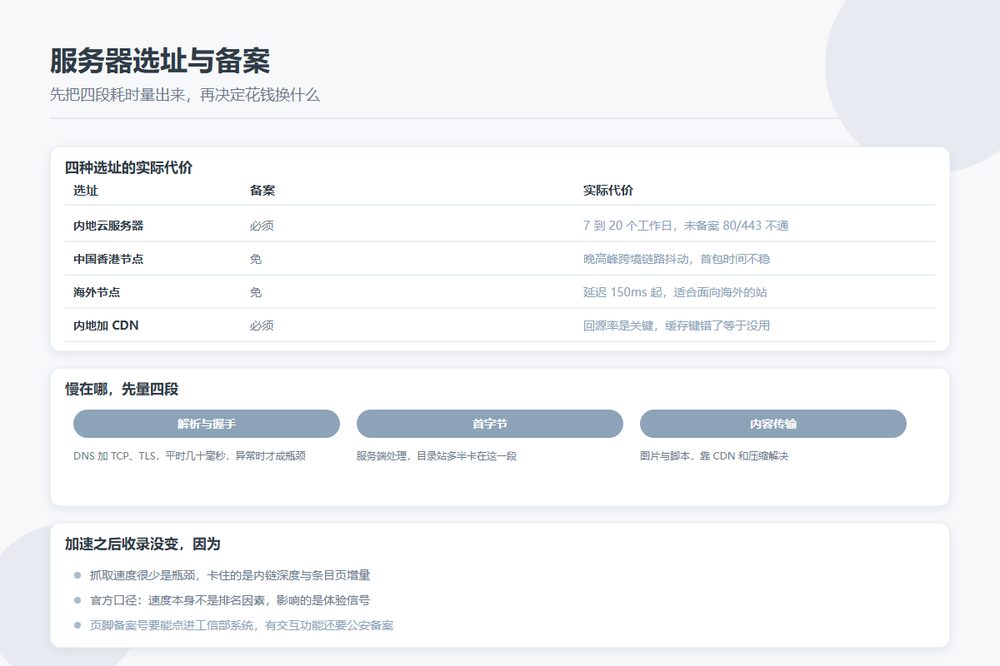Viewport: 1000px width, 666px height.
Task: Click 必须 in the 内地云服务器 row
Action: [261, 225]
